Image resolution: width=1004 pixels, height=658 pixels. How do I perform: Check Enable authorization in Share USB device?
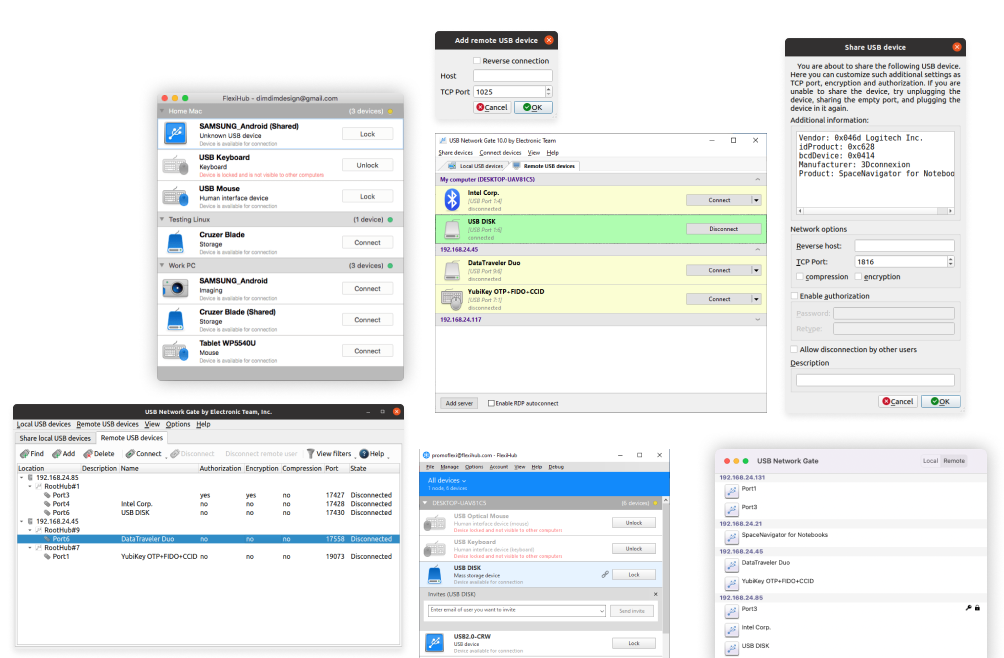coord(795,296)
